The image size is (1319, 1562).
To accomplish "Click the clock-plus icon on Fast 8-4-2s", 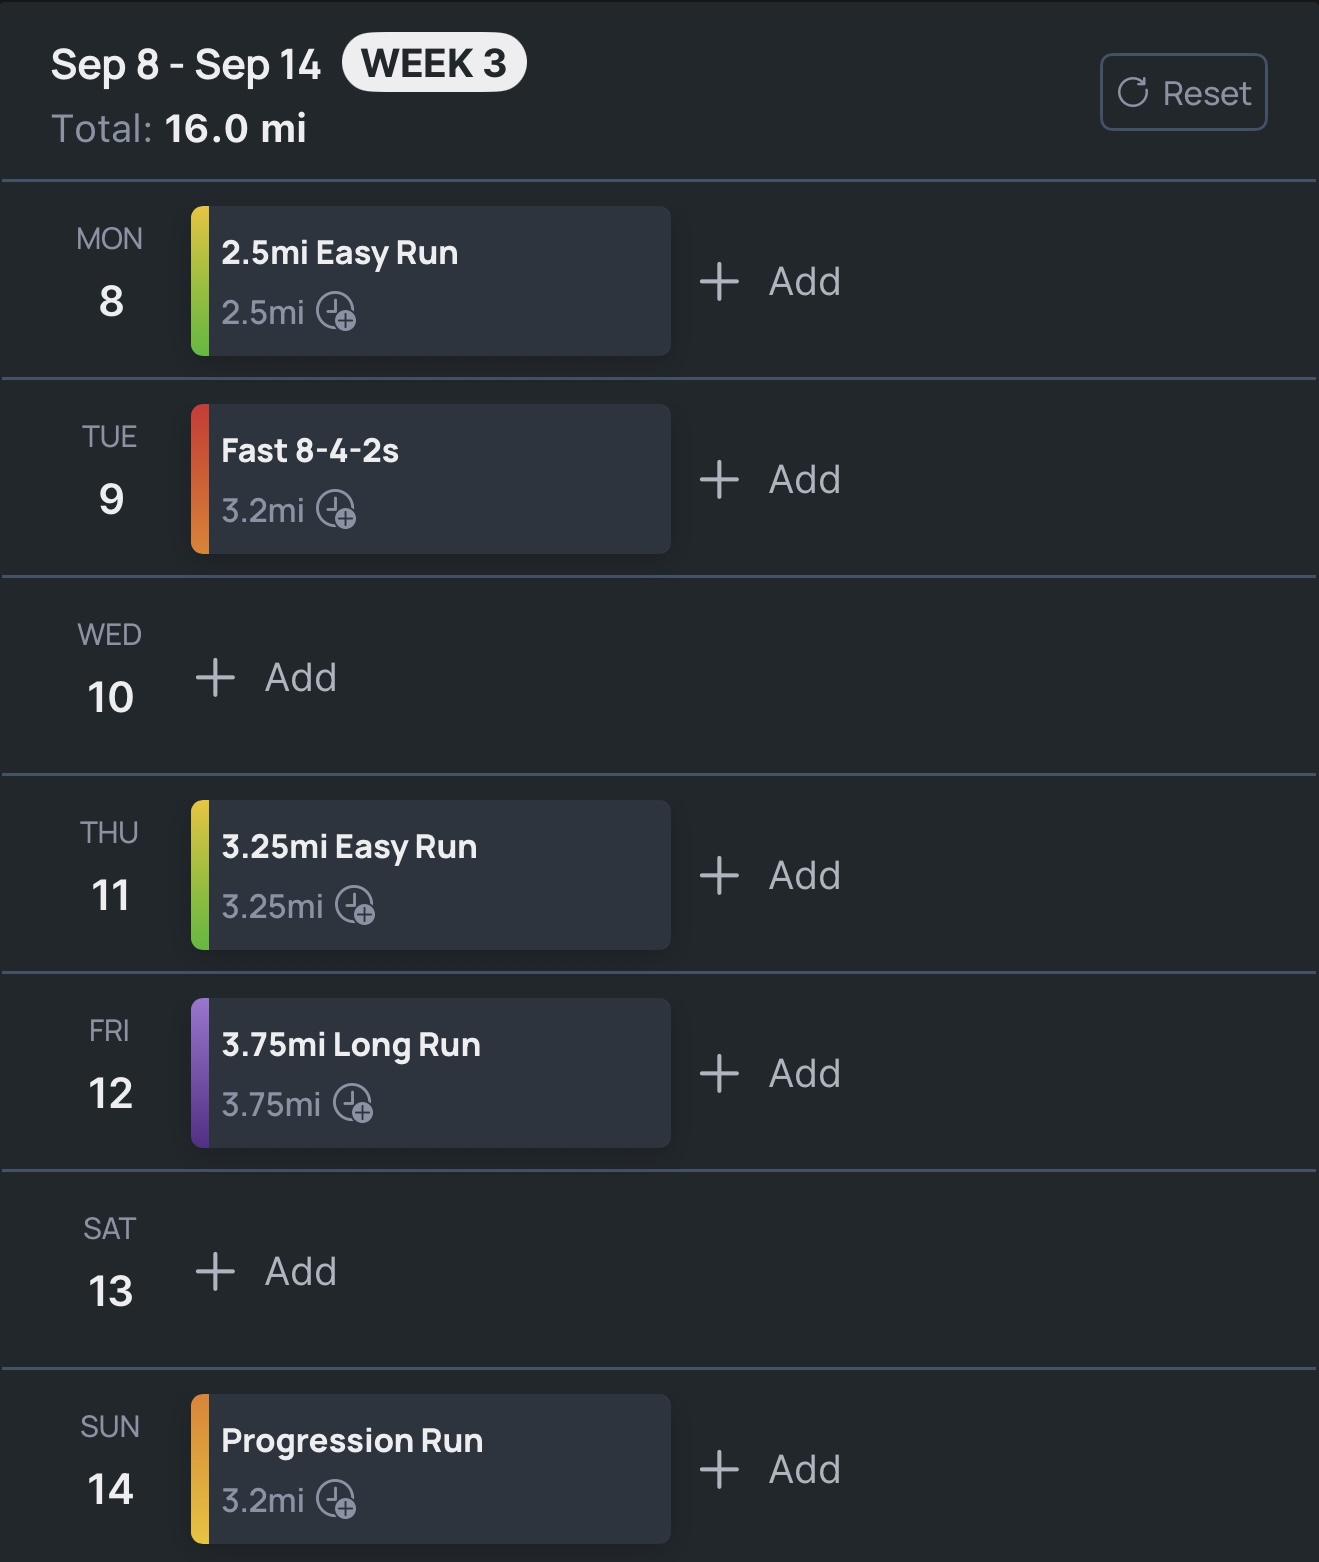I will pyautogui.click(x=336, y=510).
